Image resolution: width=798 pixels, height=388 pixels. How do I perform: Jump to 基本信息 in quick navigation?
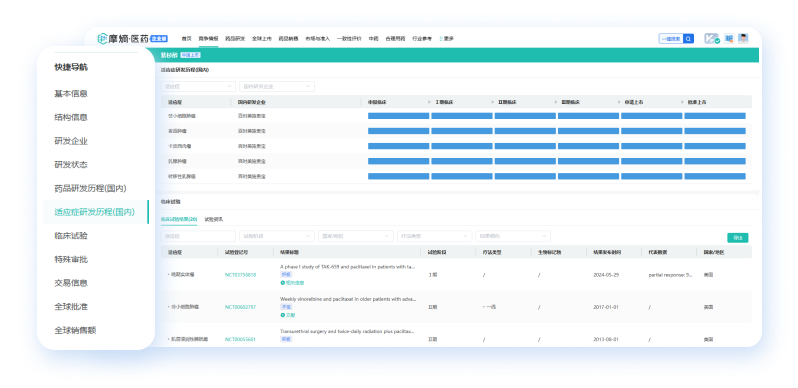click(x=71, y=94)
